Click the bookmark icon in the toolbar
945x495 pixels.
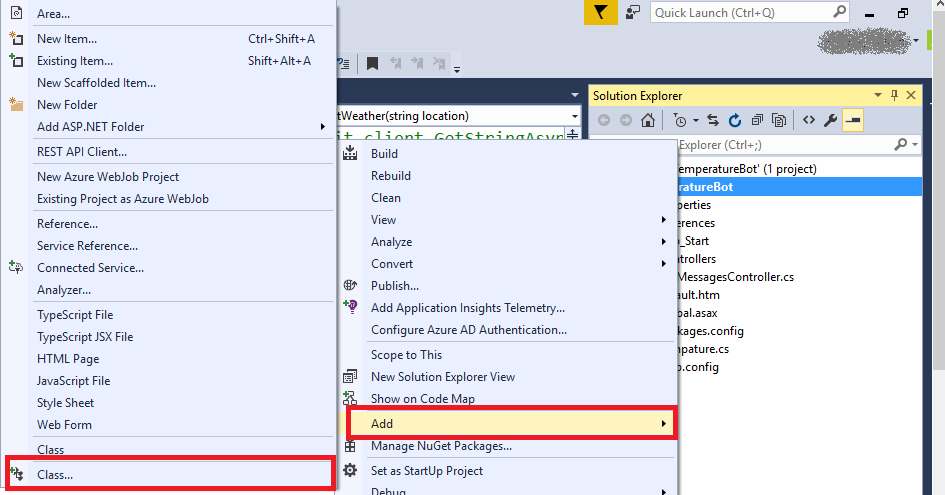(372, 63)
